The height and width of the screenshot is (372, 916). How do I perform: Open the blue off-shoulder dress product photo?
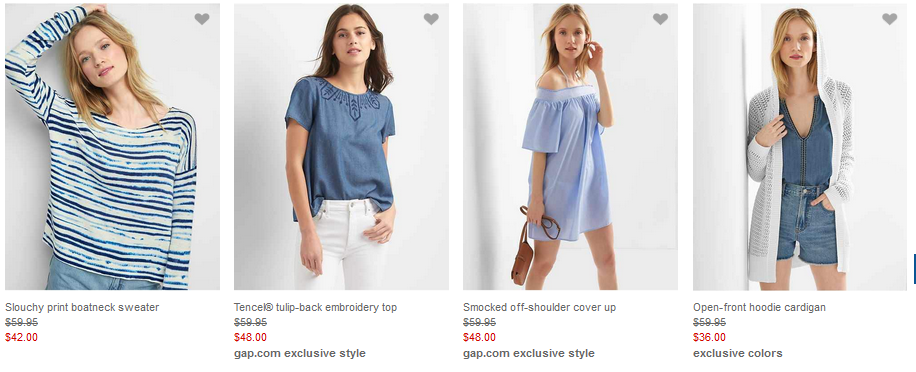(571, 147)
